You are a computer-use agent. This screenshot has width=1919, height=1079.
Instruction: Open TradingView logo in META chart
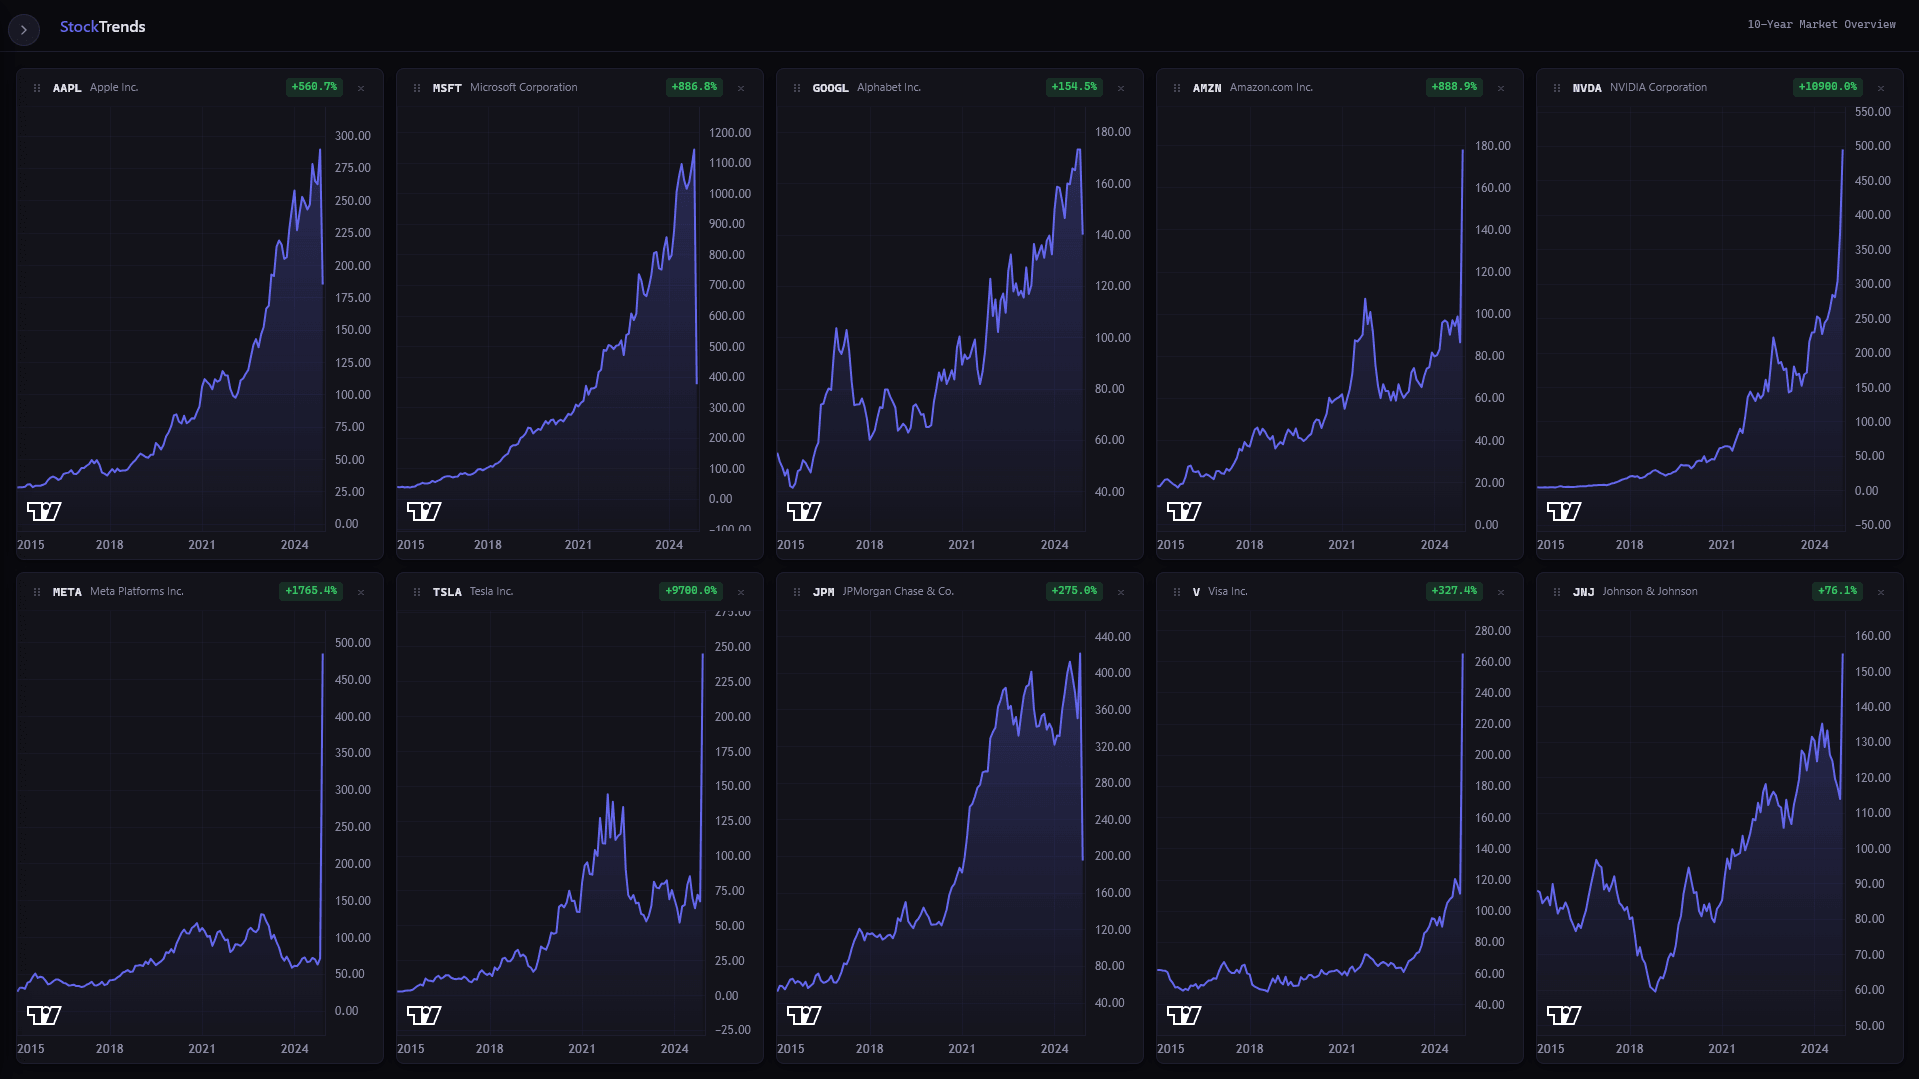click(x=44, y=1015)
